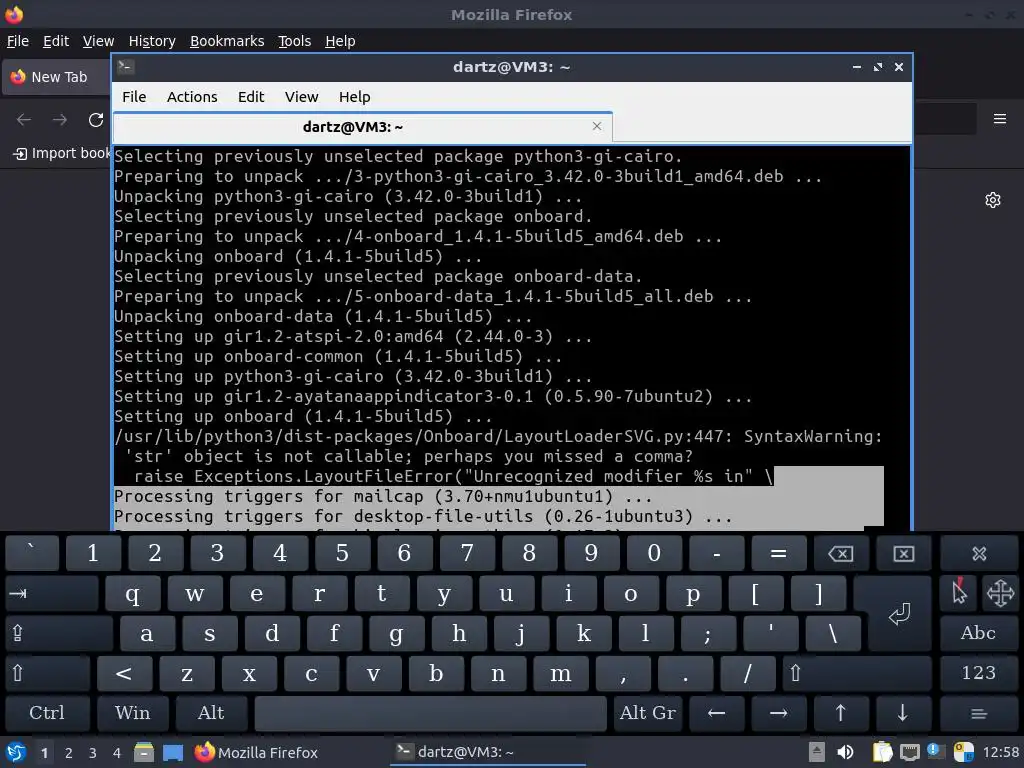1024x768 pixels.
Task: Switch to workspace 3 in pager
Action: pos(93,753)
